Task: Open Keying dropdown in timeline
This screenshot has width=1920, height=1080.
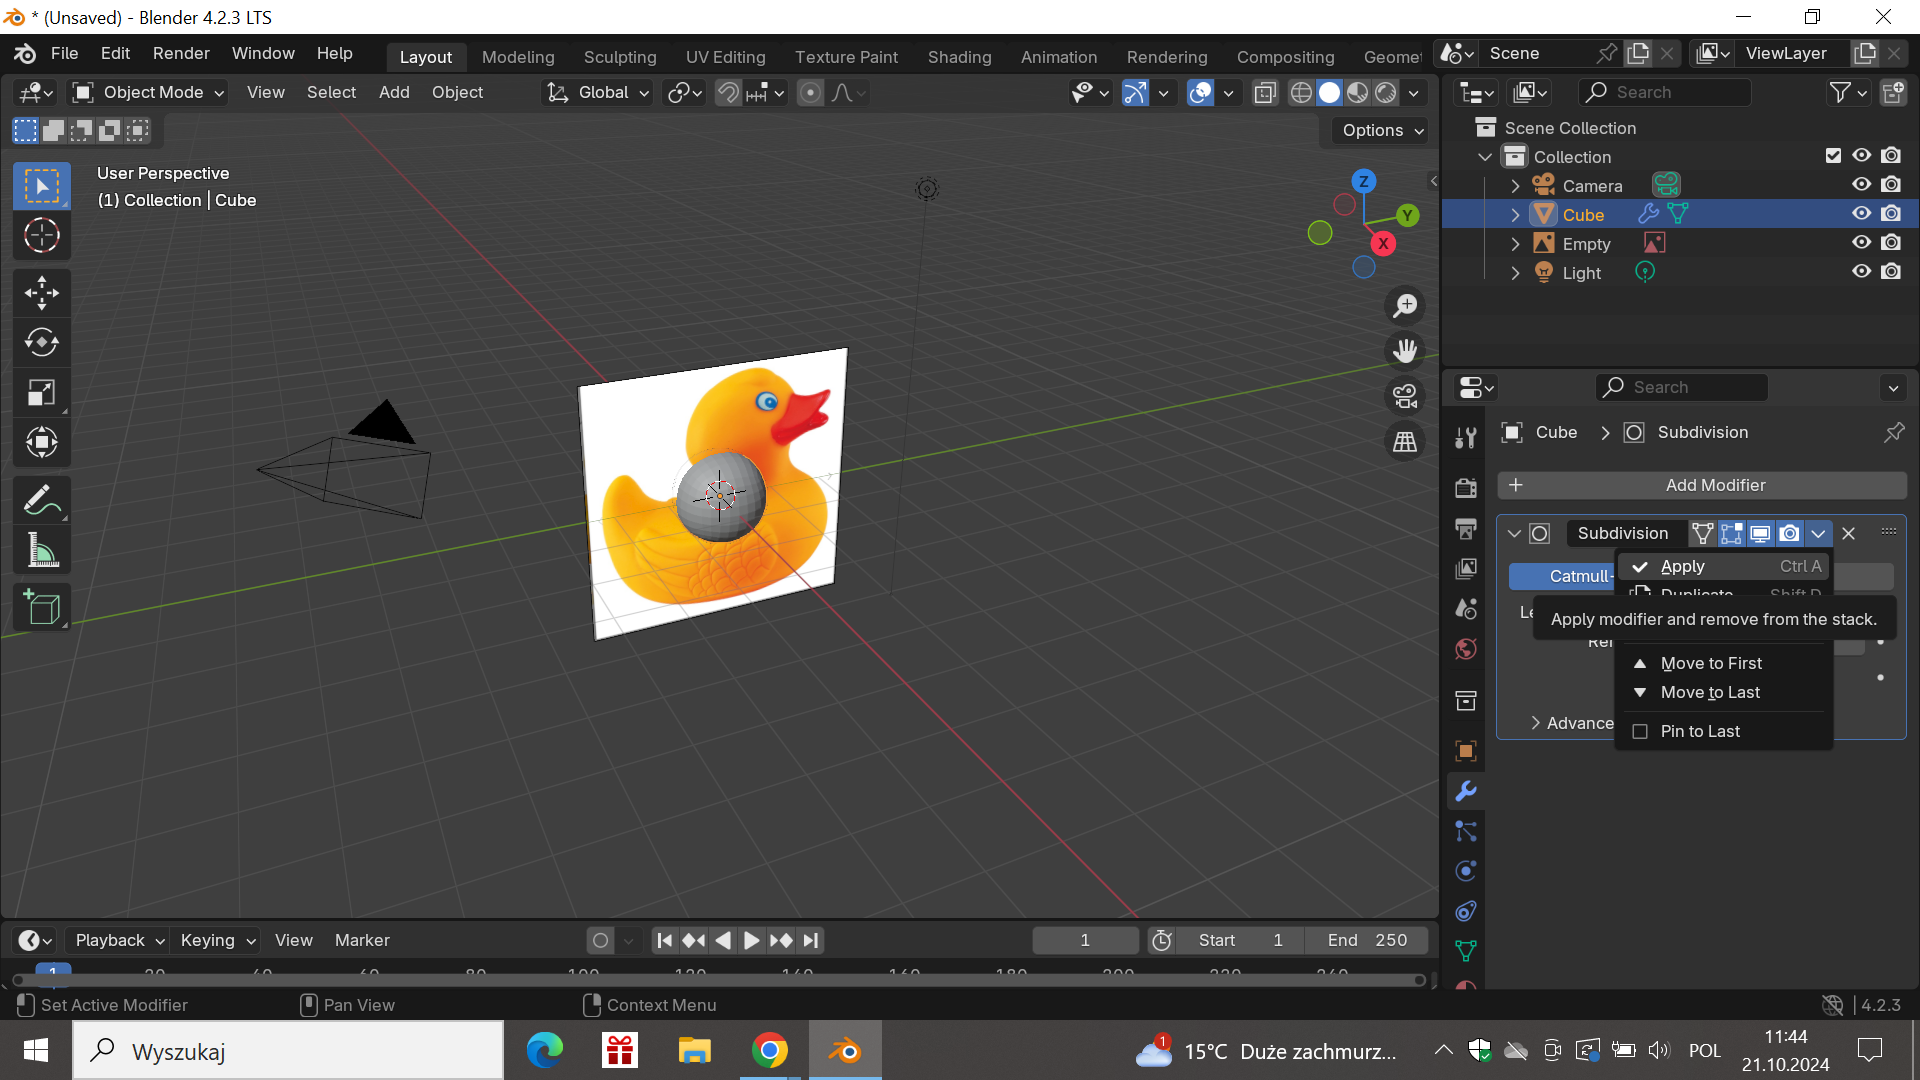Action: click(x=216, y=941)
